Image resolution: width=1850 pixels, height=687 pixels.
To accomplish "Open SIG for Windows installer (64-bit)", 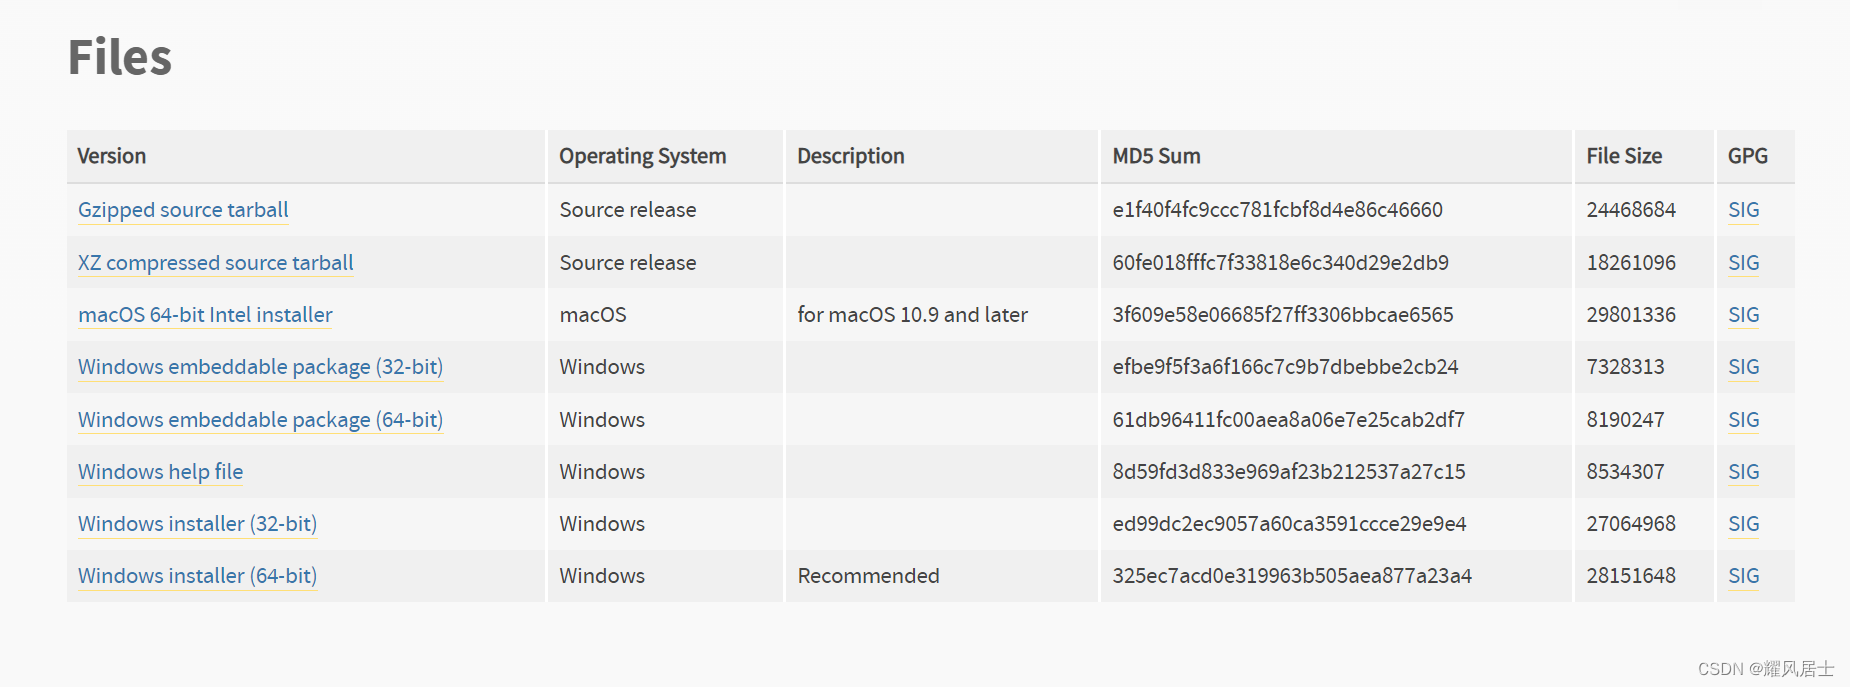I will pyautogui.click(x=1743, y=576).
